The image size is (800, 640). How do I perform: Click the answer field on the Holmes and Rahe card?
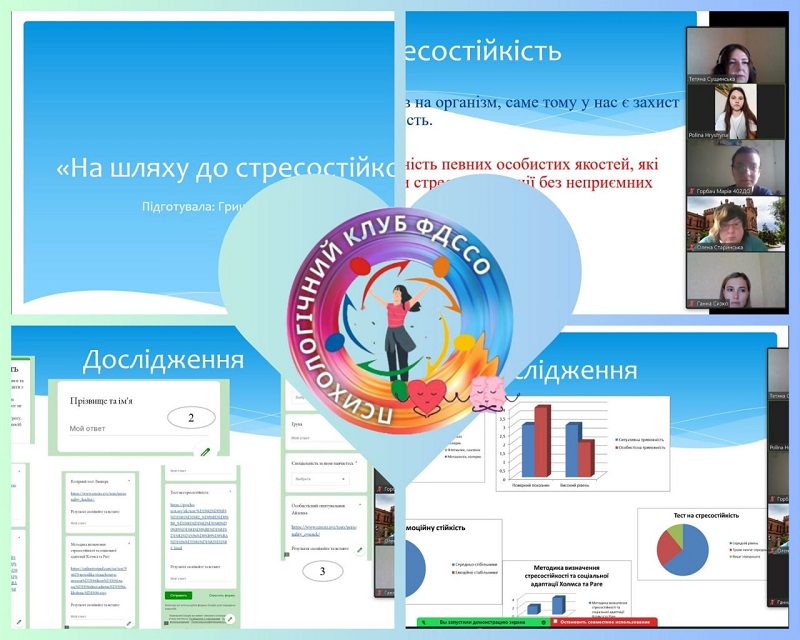(97, 617)
